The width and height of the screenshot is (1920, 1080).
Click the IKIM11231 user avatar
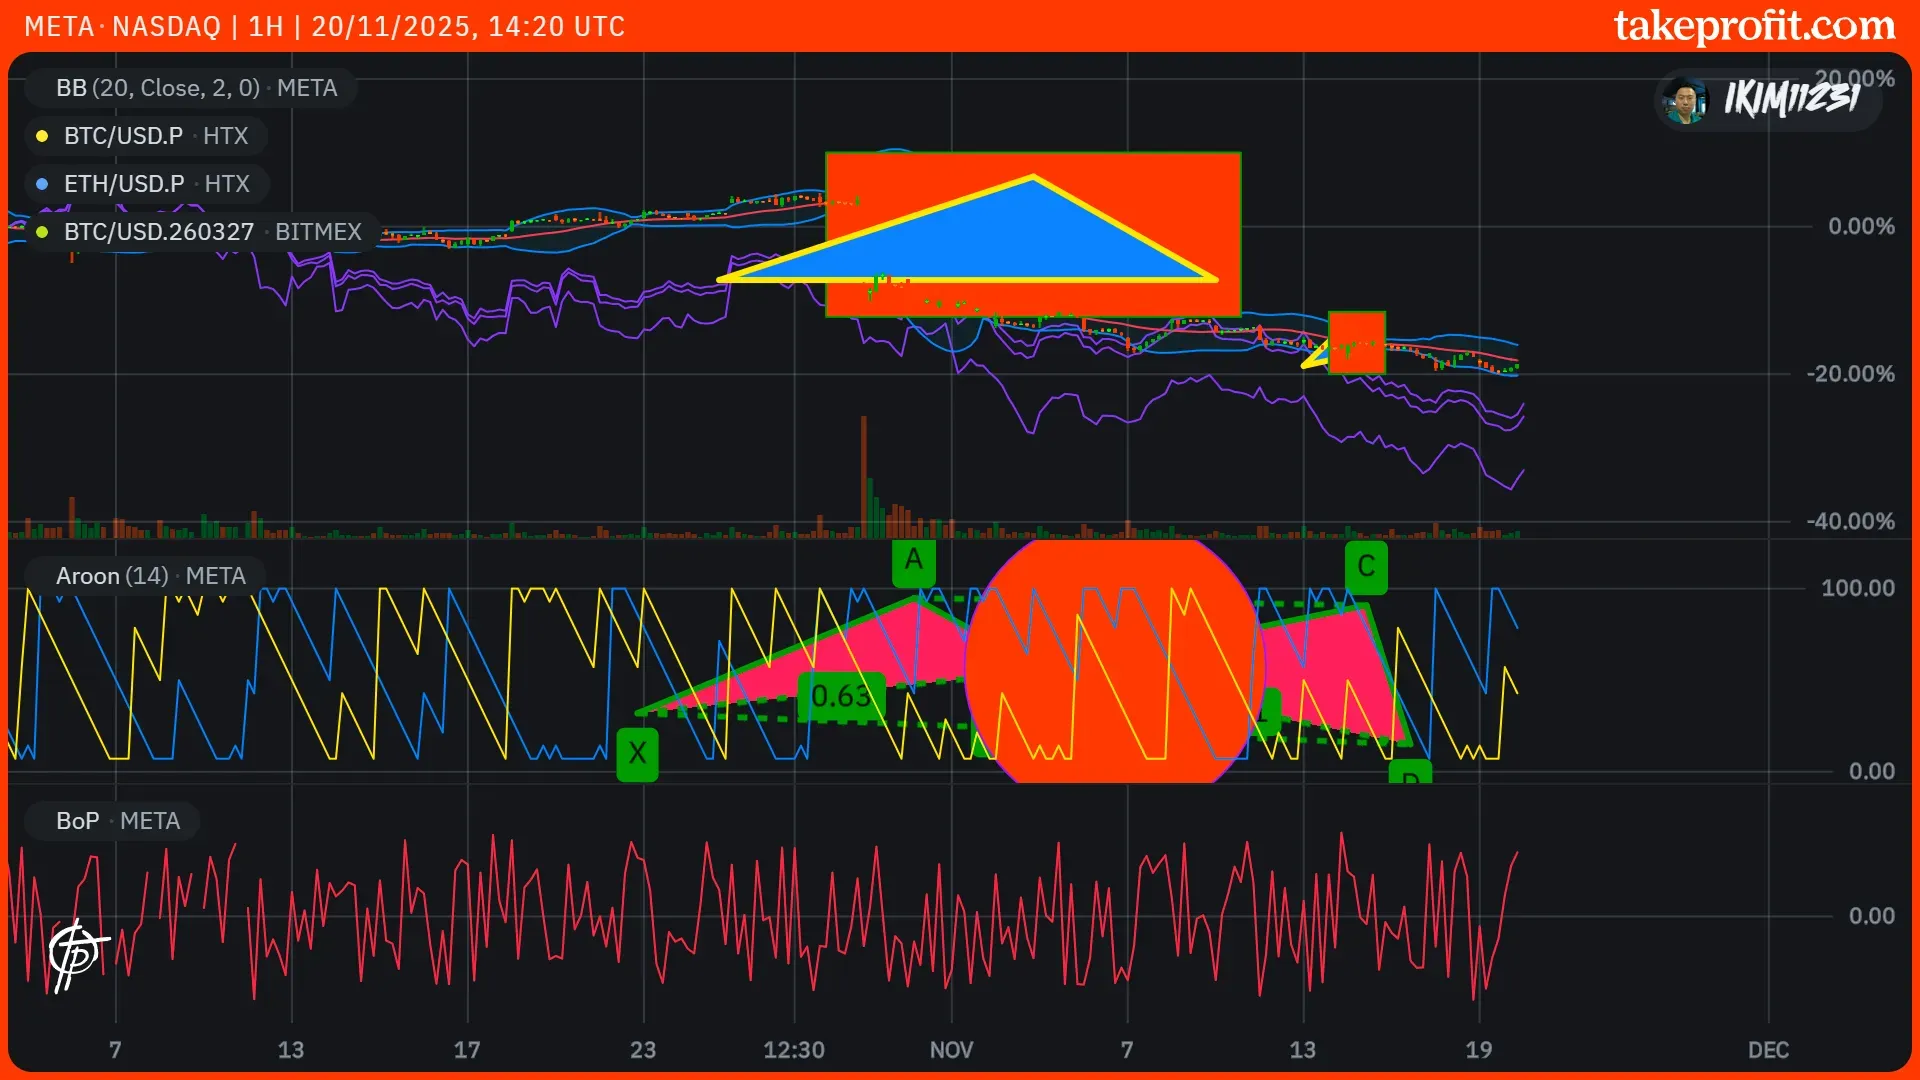pos(1686,100)
